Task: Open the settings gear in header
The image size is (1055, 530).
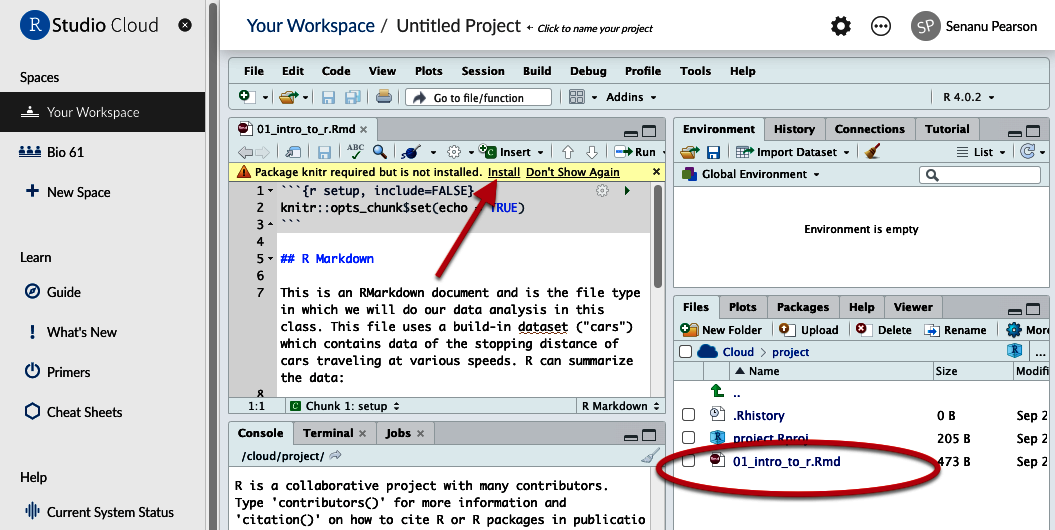Action: pyautogui.click(x=840, y=26)
